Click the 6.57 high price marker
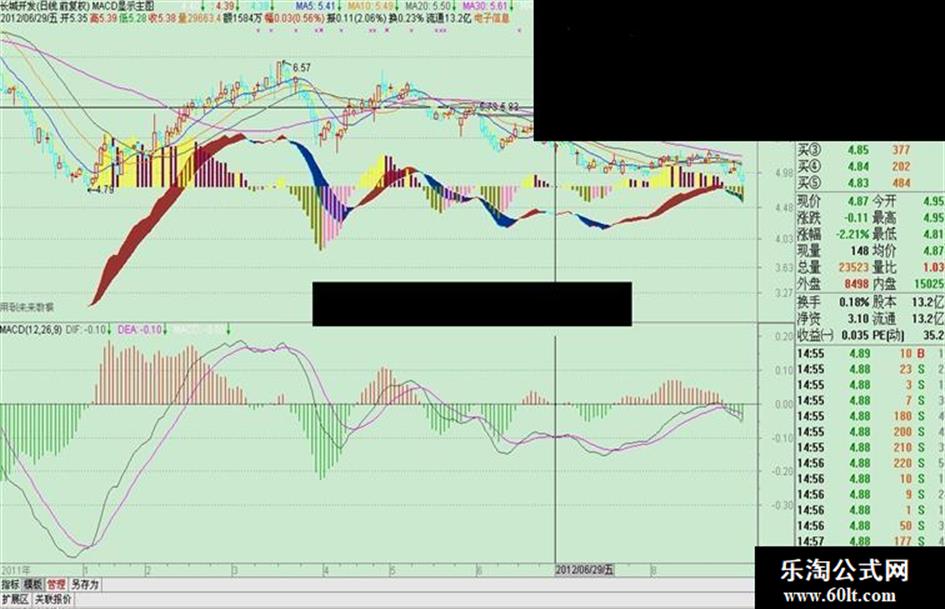The height and width of the screenshot is (609, 945). (301, 68)
